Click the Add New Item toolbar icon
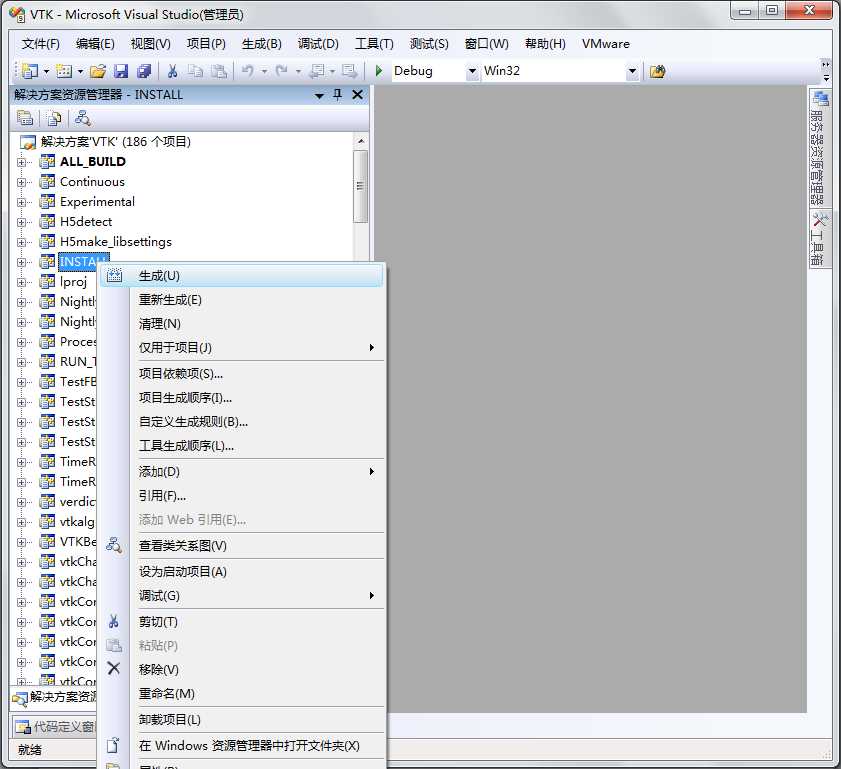Image resolution: width=841 pixels, height=769 pixels. pyautogui.click(x=64, y=71)
